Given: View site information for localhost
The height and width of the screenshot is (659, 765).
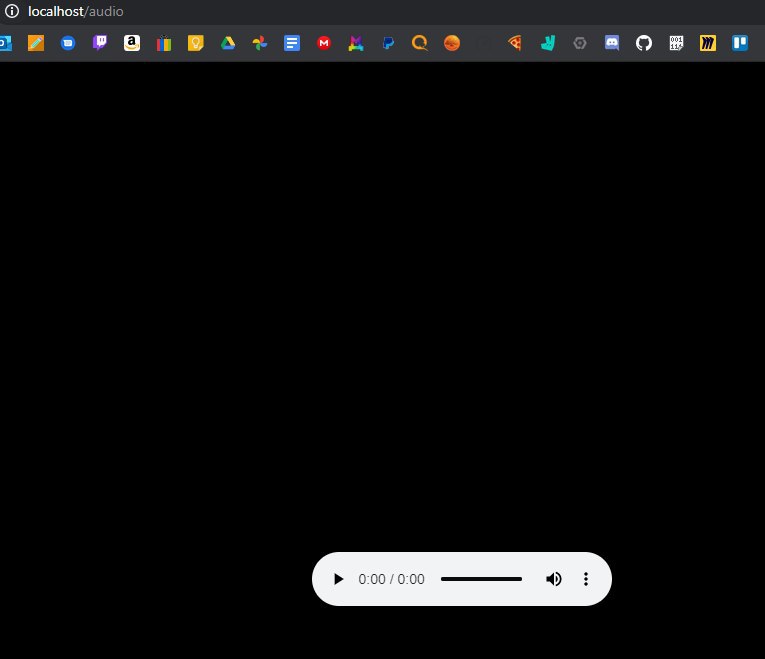Looking at the screenshot, I should pos(12,11).
